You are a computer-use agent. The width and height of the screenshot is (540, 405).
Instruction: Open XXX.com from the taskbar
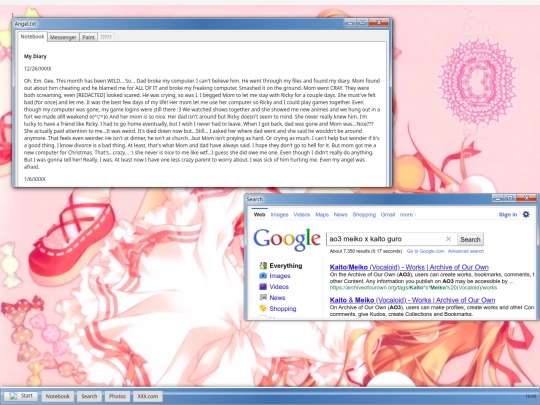click(x=148, y=396)
